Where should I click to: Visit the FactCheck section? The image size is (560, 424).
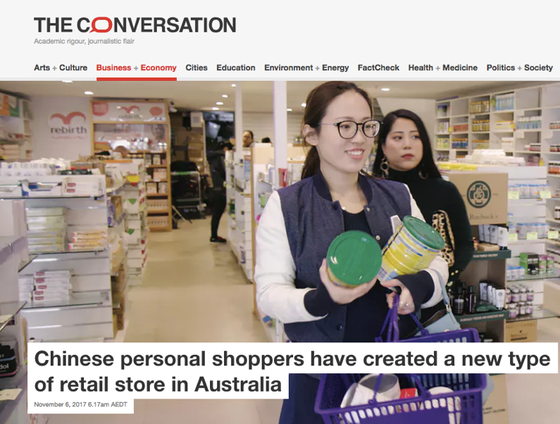[379, 68]
